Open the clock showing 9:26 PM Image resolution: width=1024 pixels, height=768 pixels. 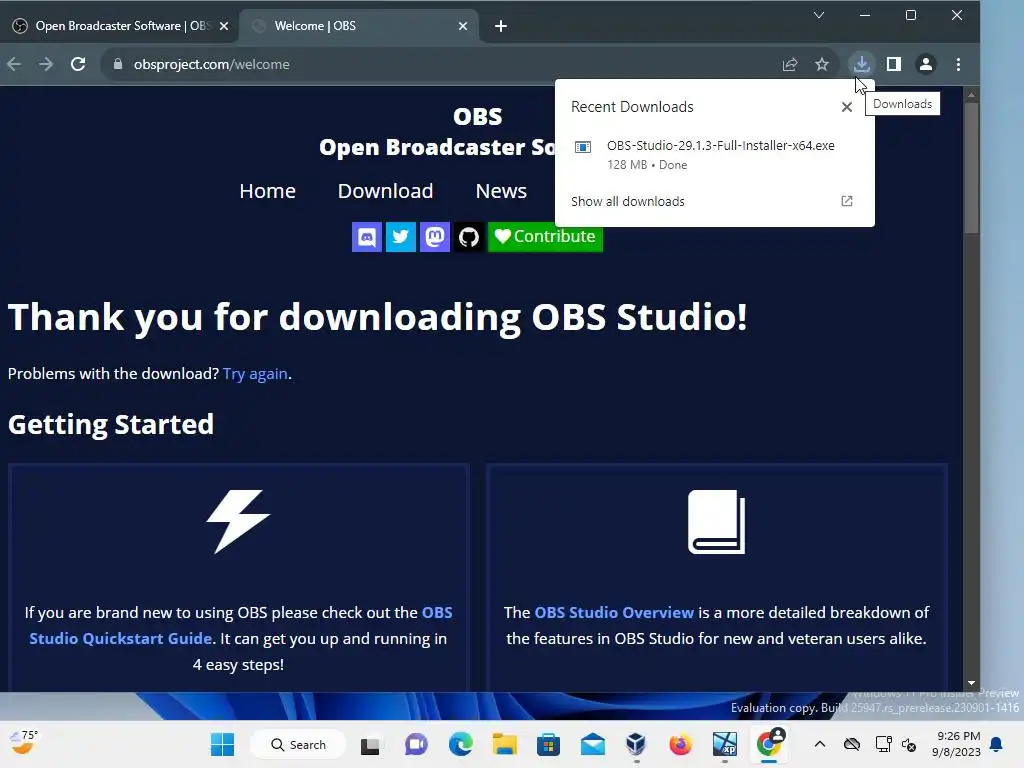tap(957, 744)
